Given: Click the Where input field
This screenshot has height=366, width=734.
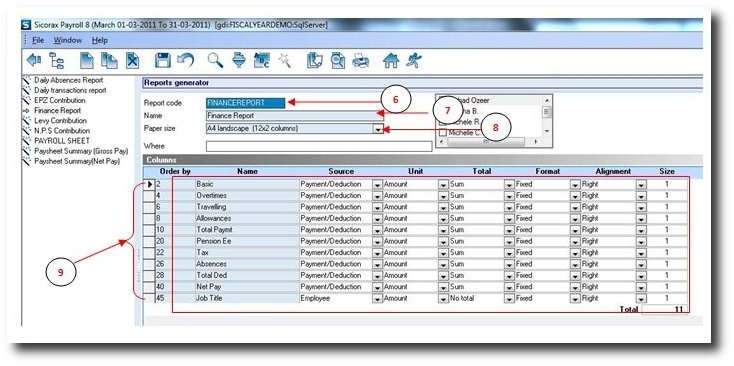Looking at the screenshot, I should (319, 146).
